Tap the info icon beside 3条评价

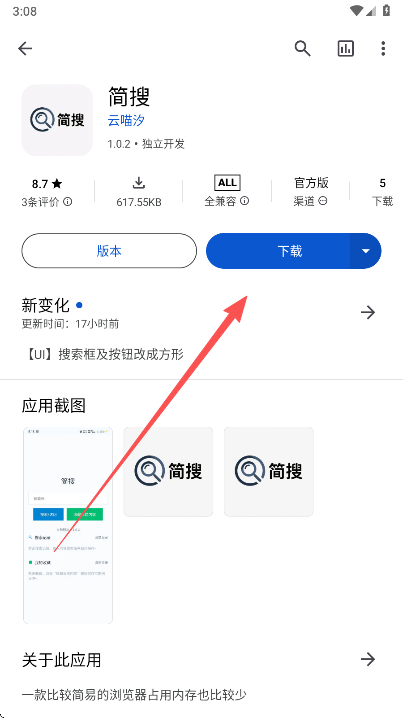(67, 201)
